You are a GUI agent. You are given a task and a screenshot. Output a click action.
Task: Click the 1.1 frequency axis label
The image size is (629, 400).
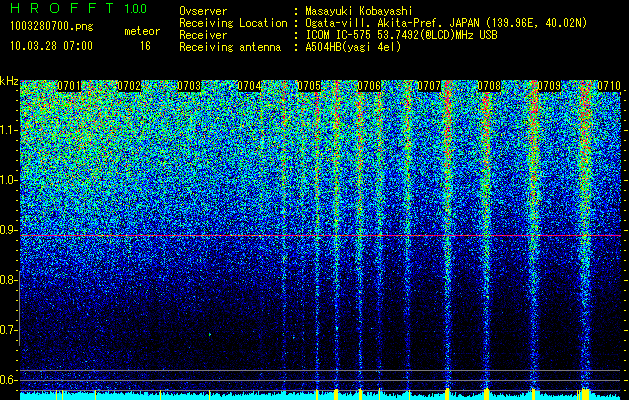click(7, 130)
